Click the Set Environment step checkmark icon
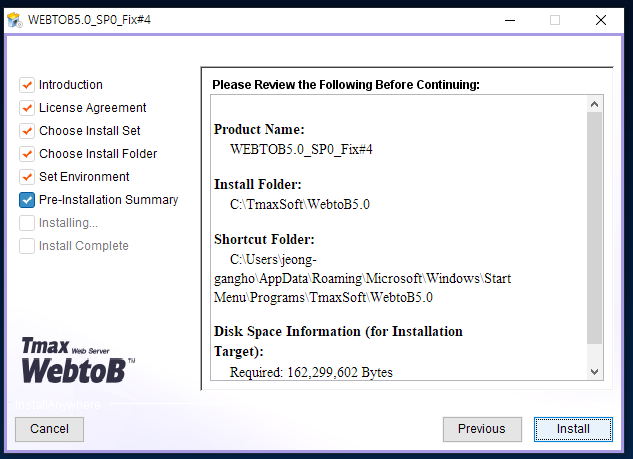 point(27,177)
